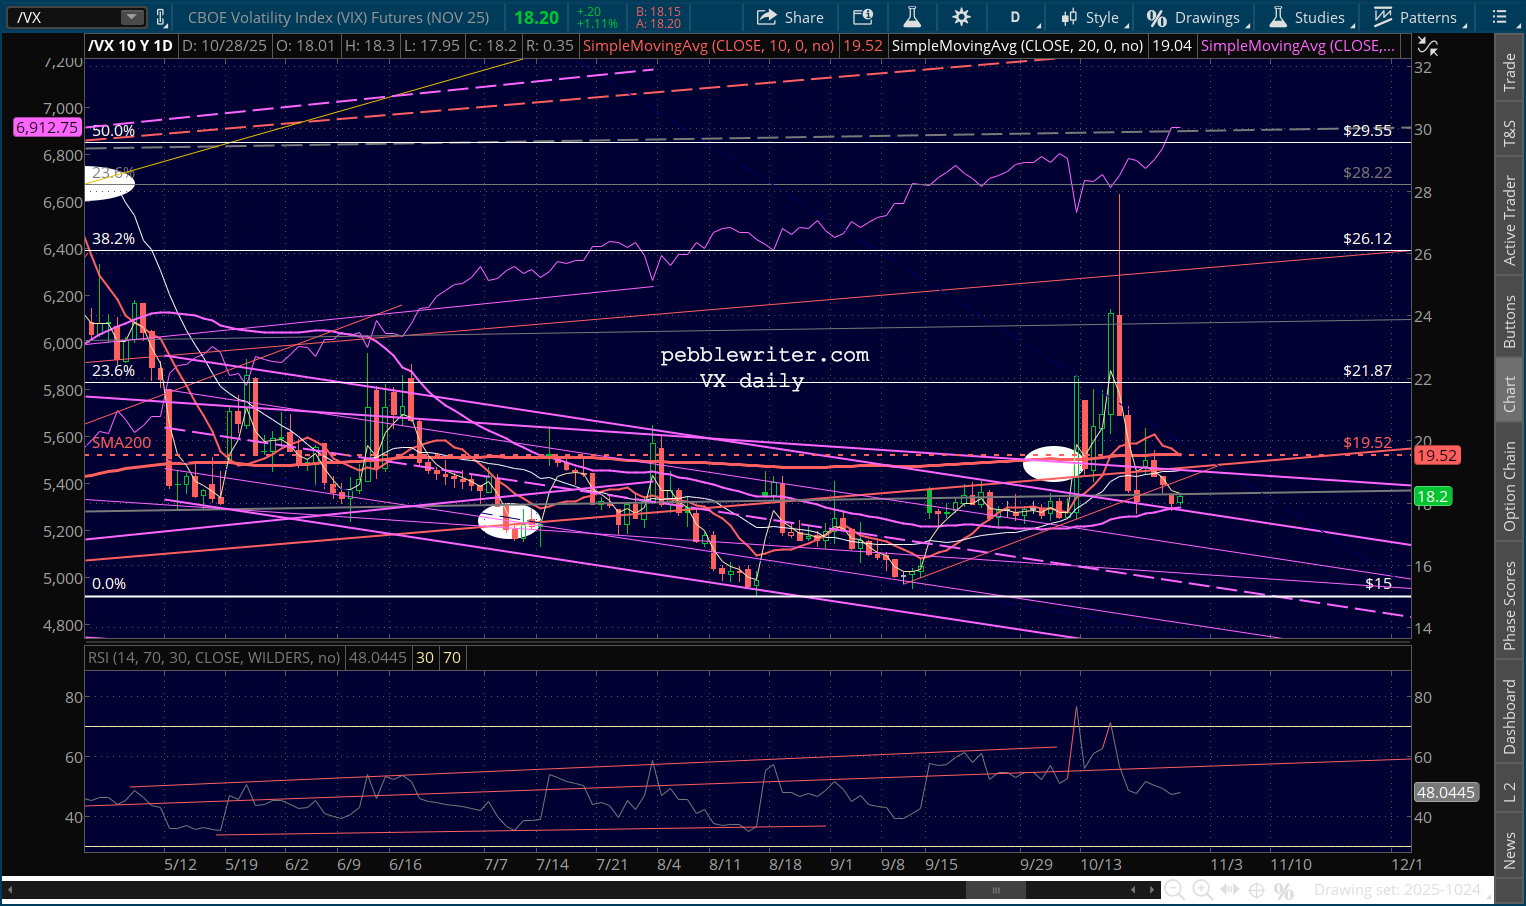This screenshot has height=906, width=1526.
Task: Click the 38.2% Fibonacci label
Action: tap(113, 239)
